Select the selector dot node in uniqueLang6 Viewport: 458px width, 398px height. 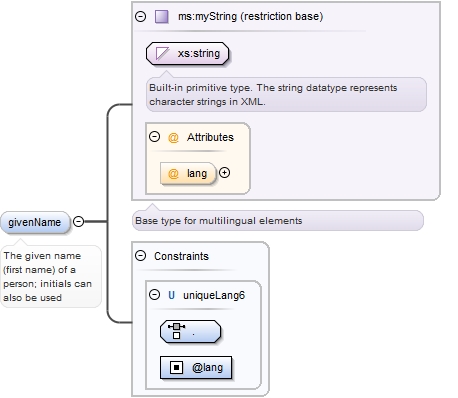[x=190, y=331]
